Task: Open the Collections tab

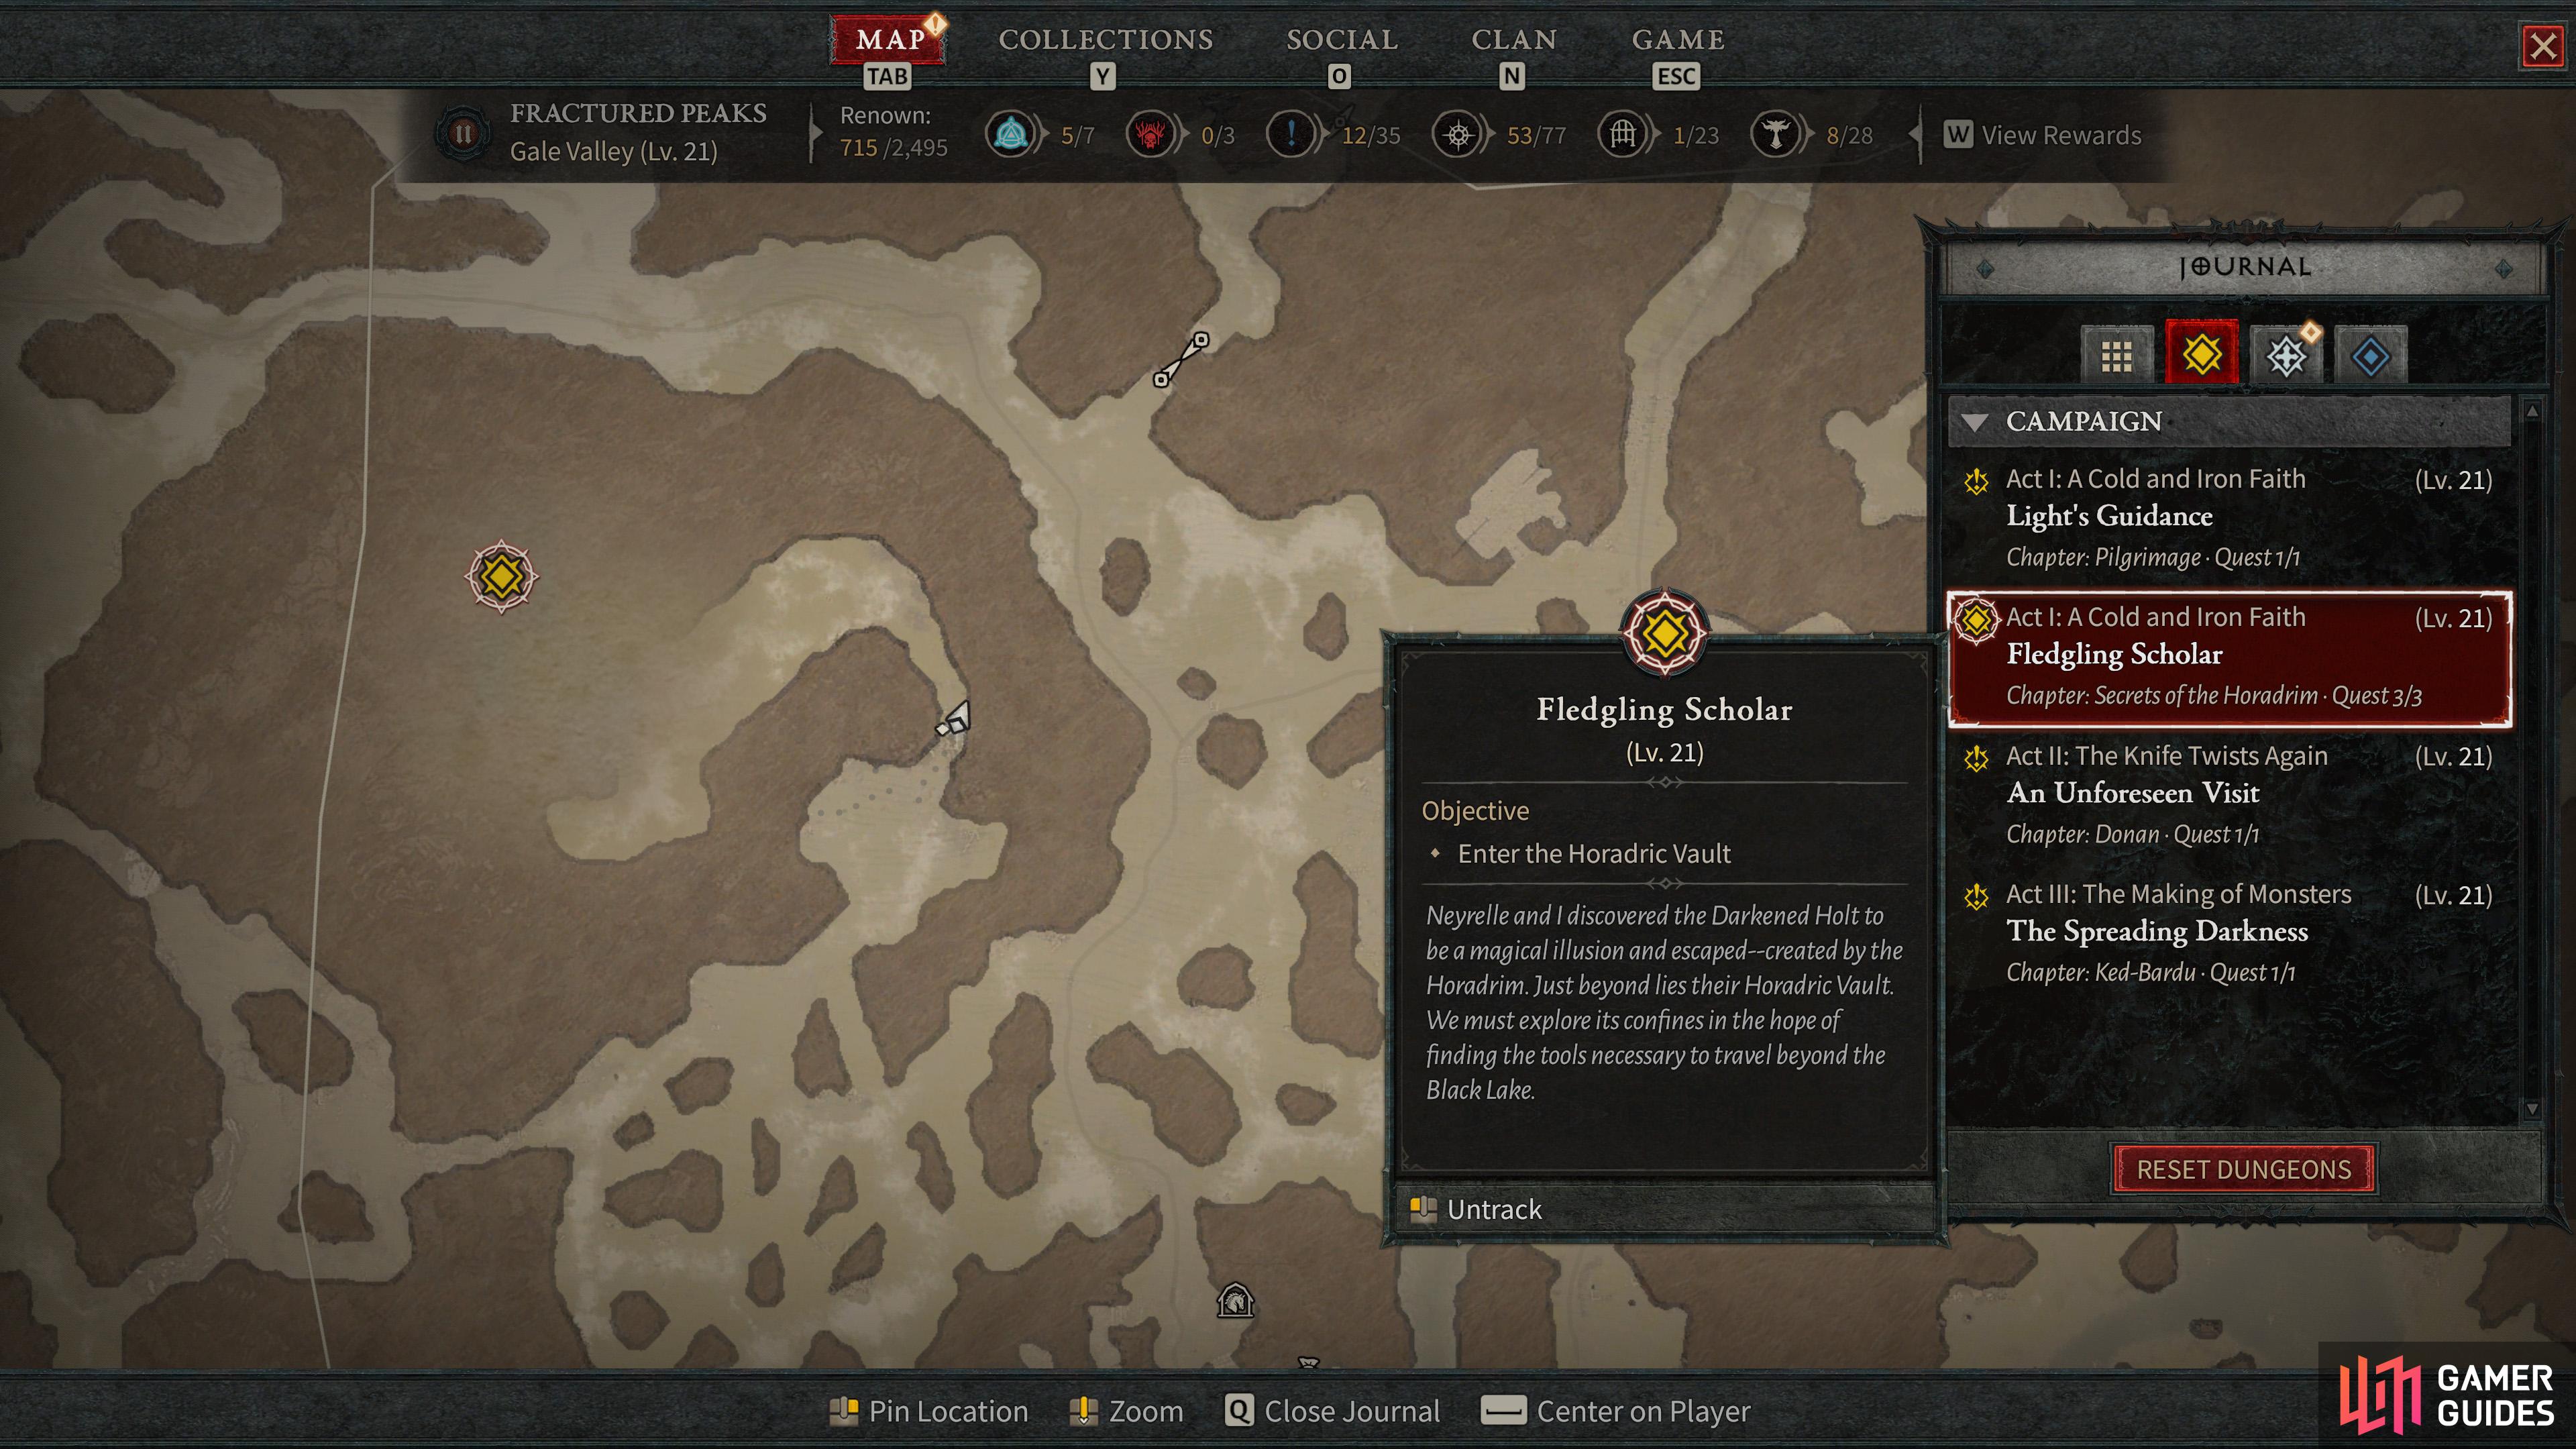Action: 1105,40
